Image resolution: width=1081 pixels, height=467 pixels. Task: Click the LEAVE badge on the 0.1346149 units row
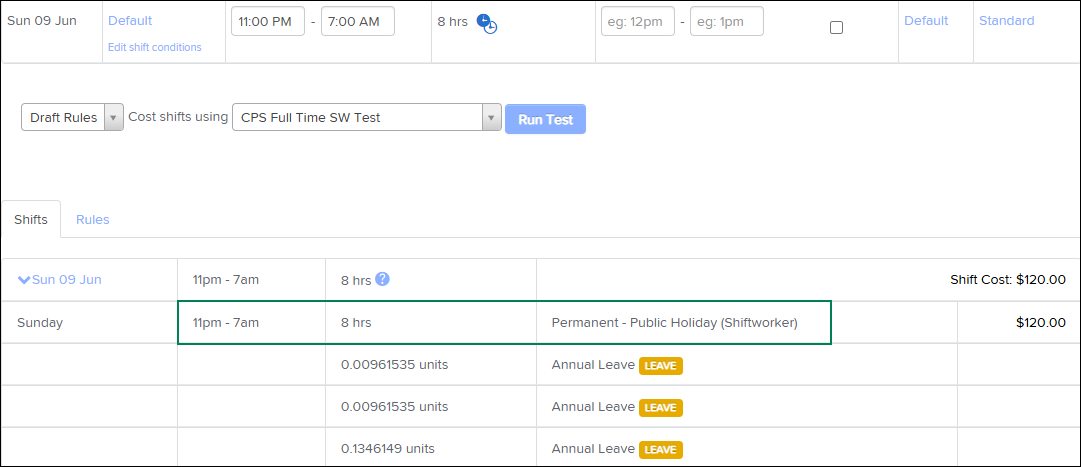pos(660,449)
